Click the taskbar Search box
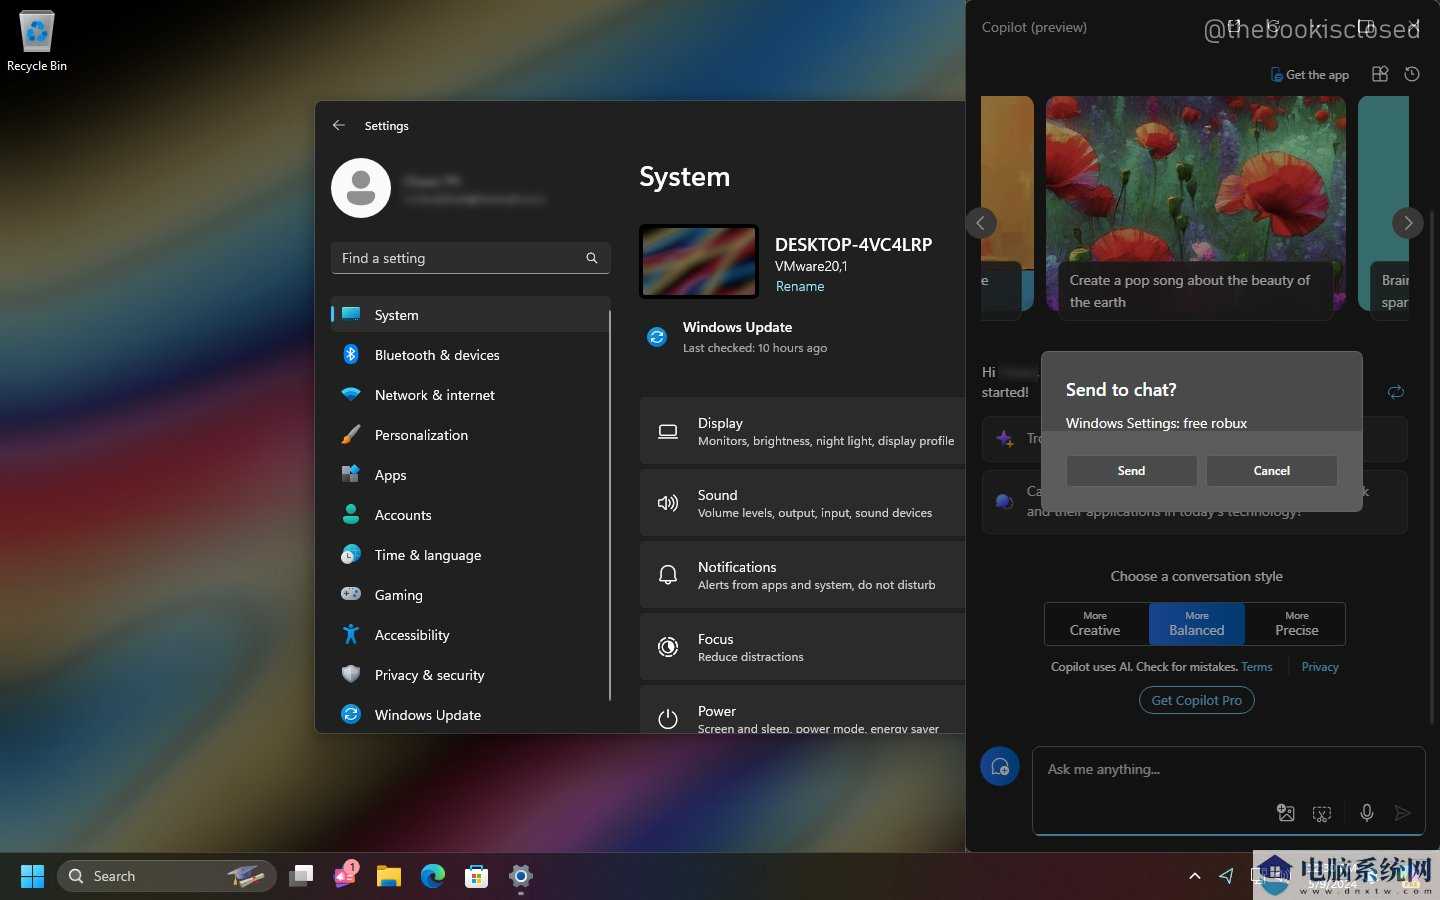Viewport: 1440px width, 900px height. pos(167,877)
